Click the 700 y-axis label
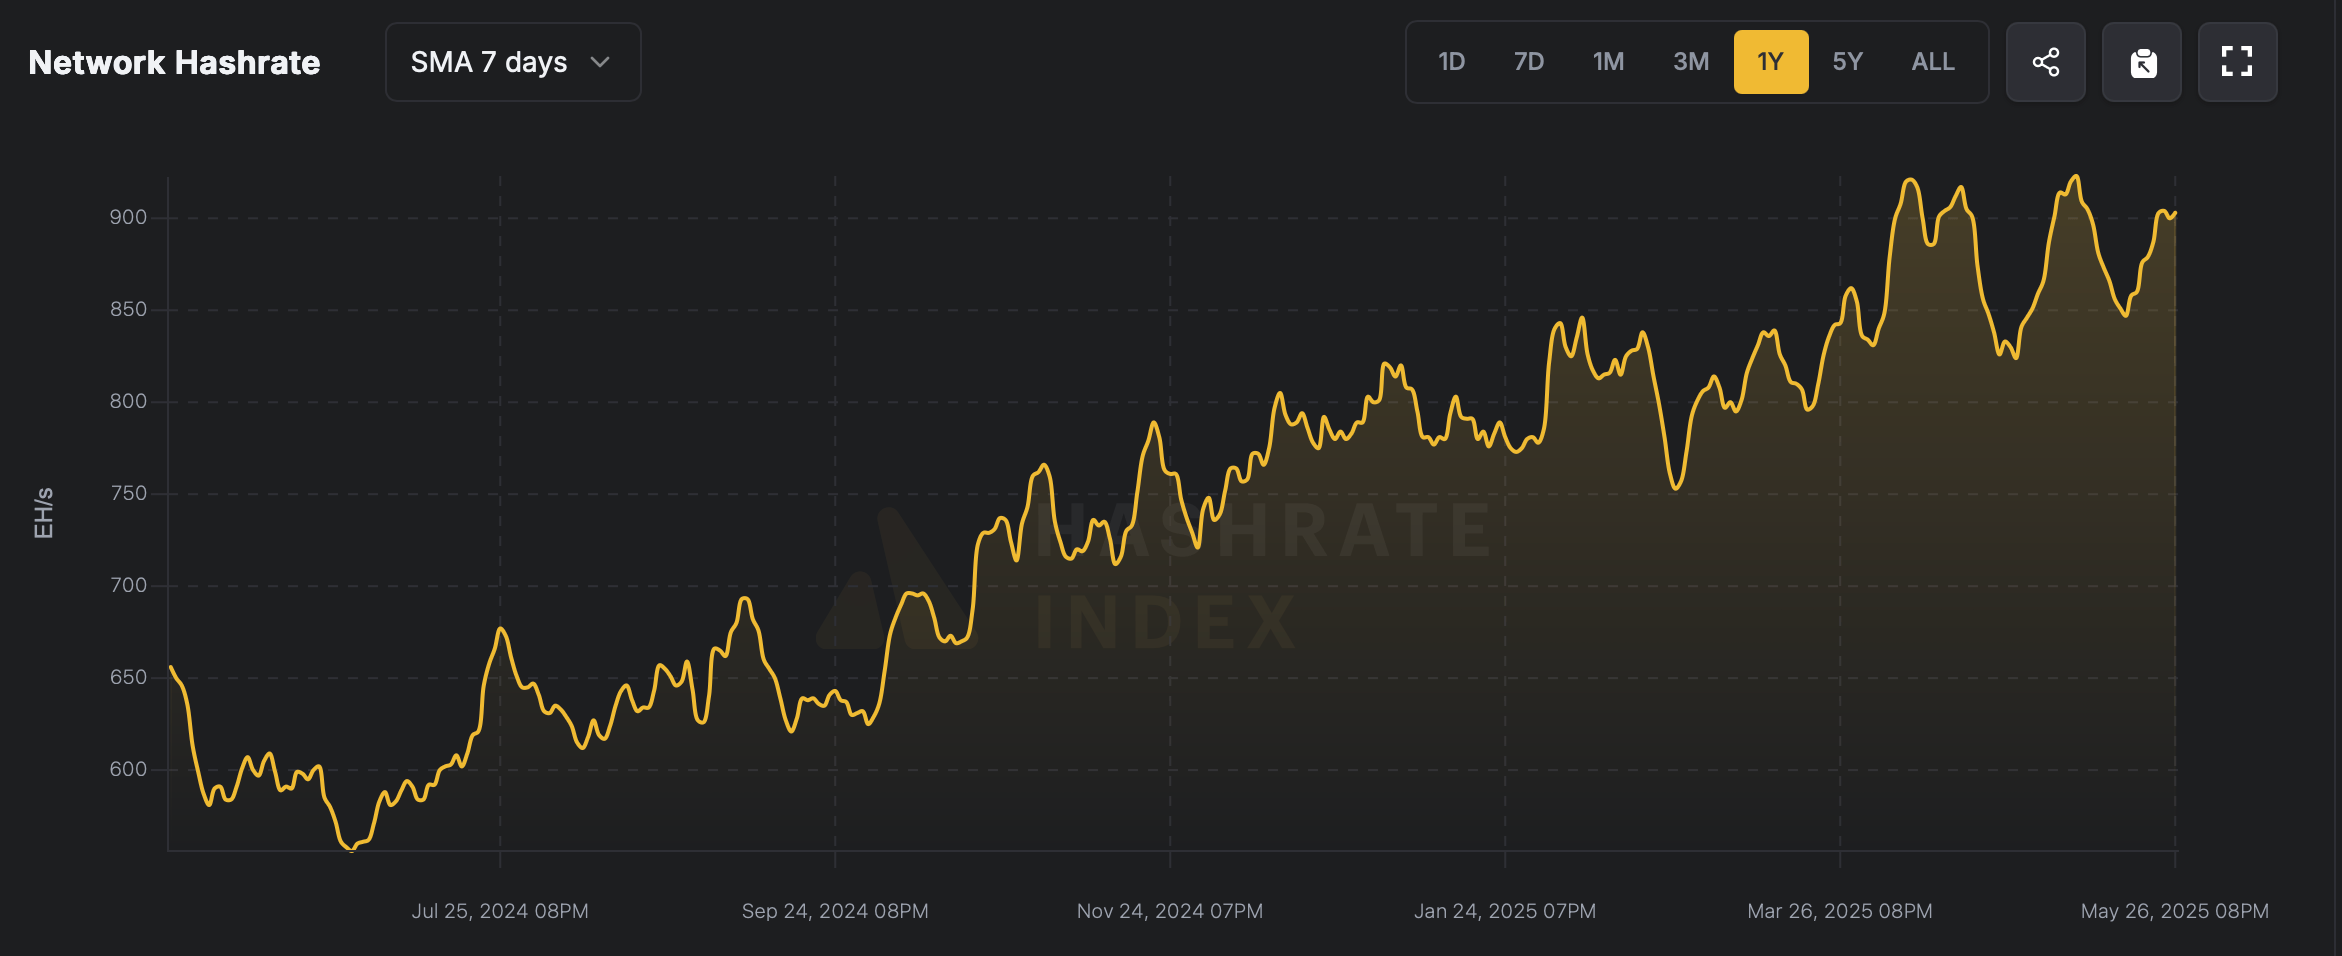The width and height of the screenshot is (2342, 956). (128, 585)
